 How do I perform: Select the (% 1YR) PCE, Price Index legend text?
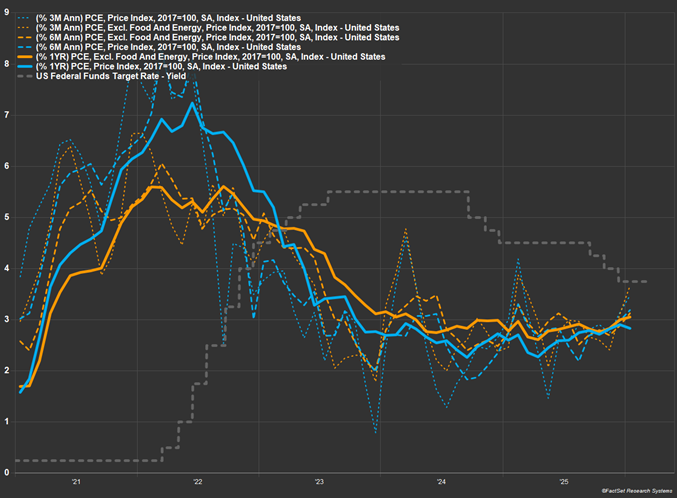(x=162, y=67)
